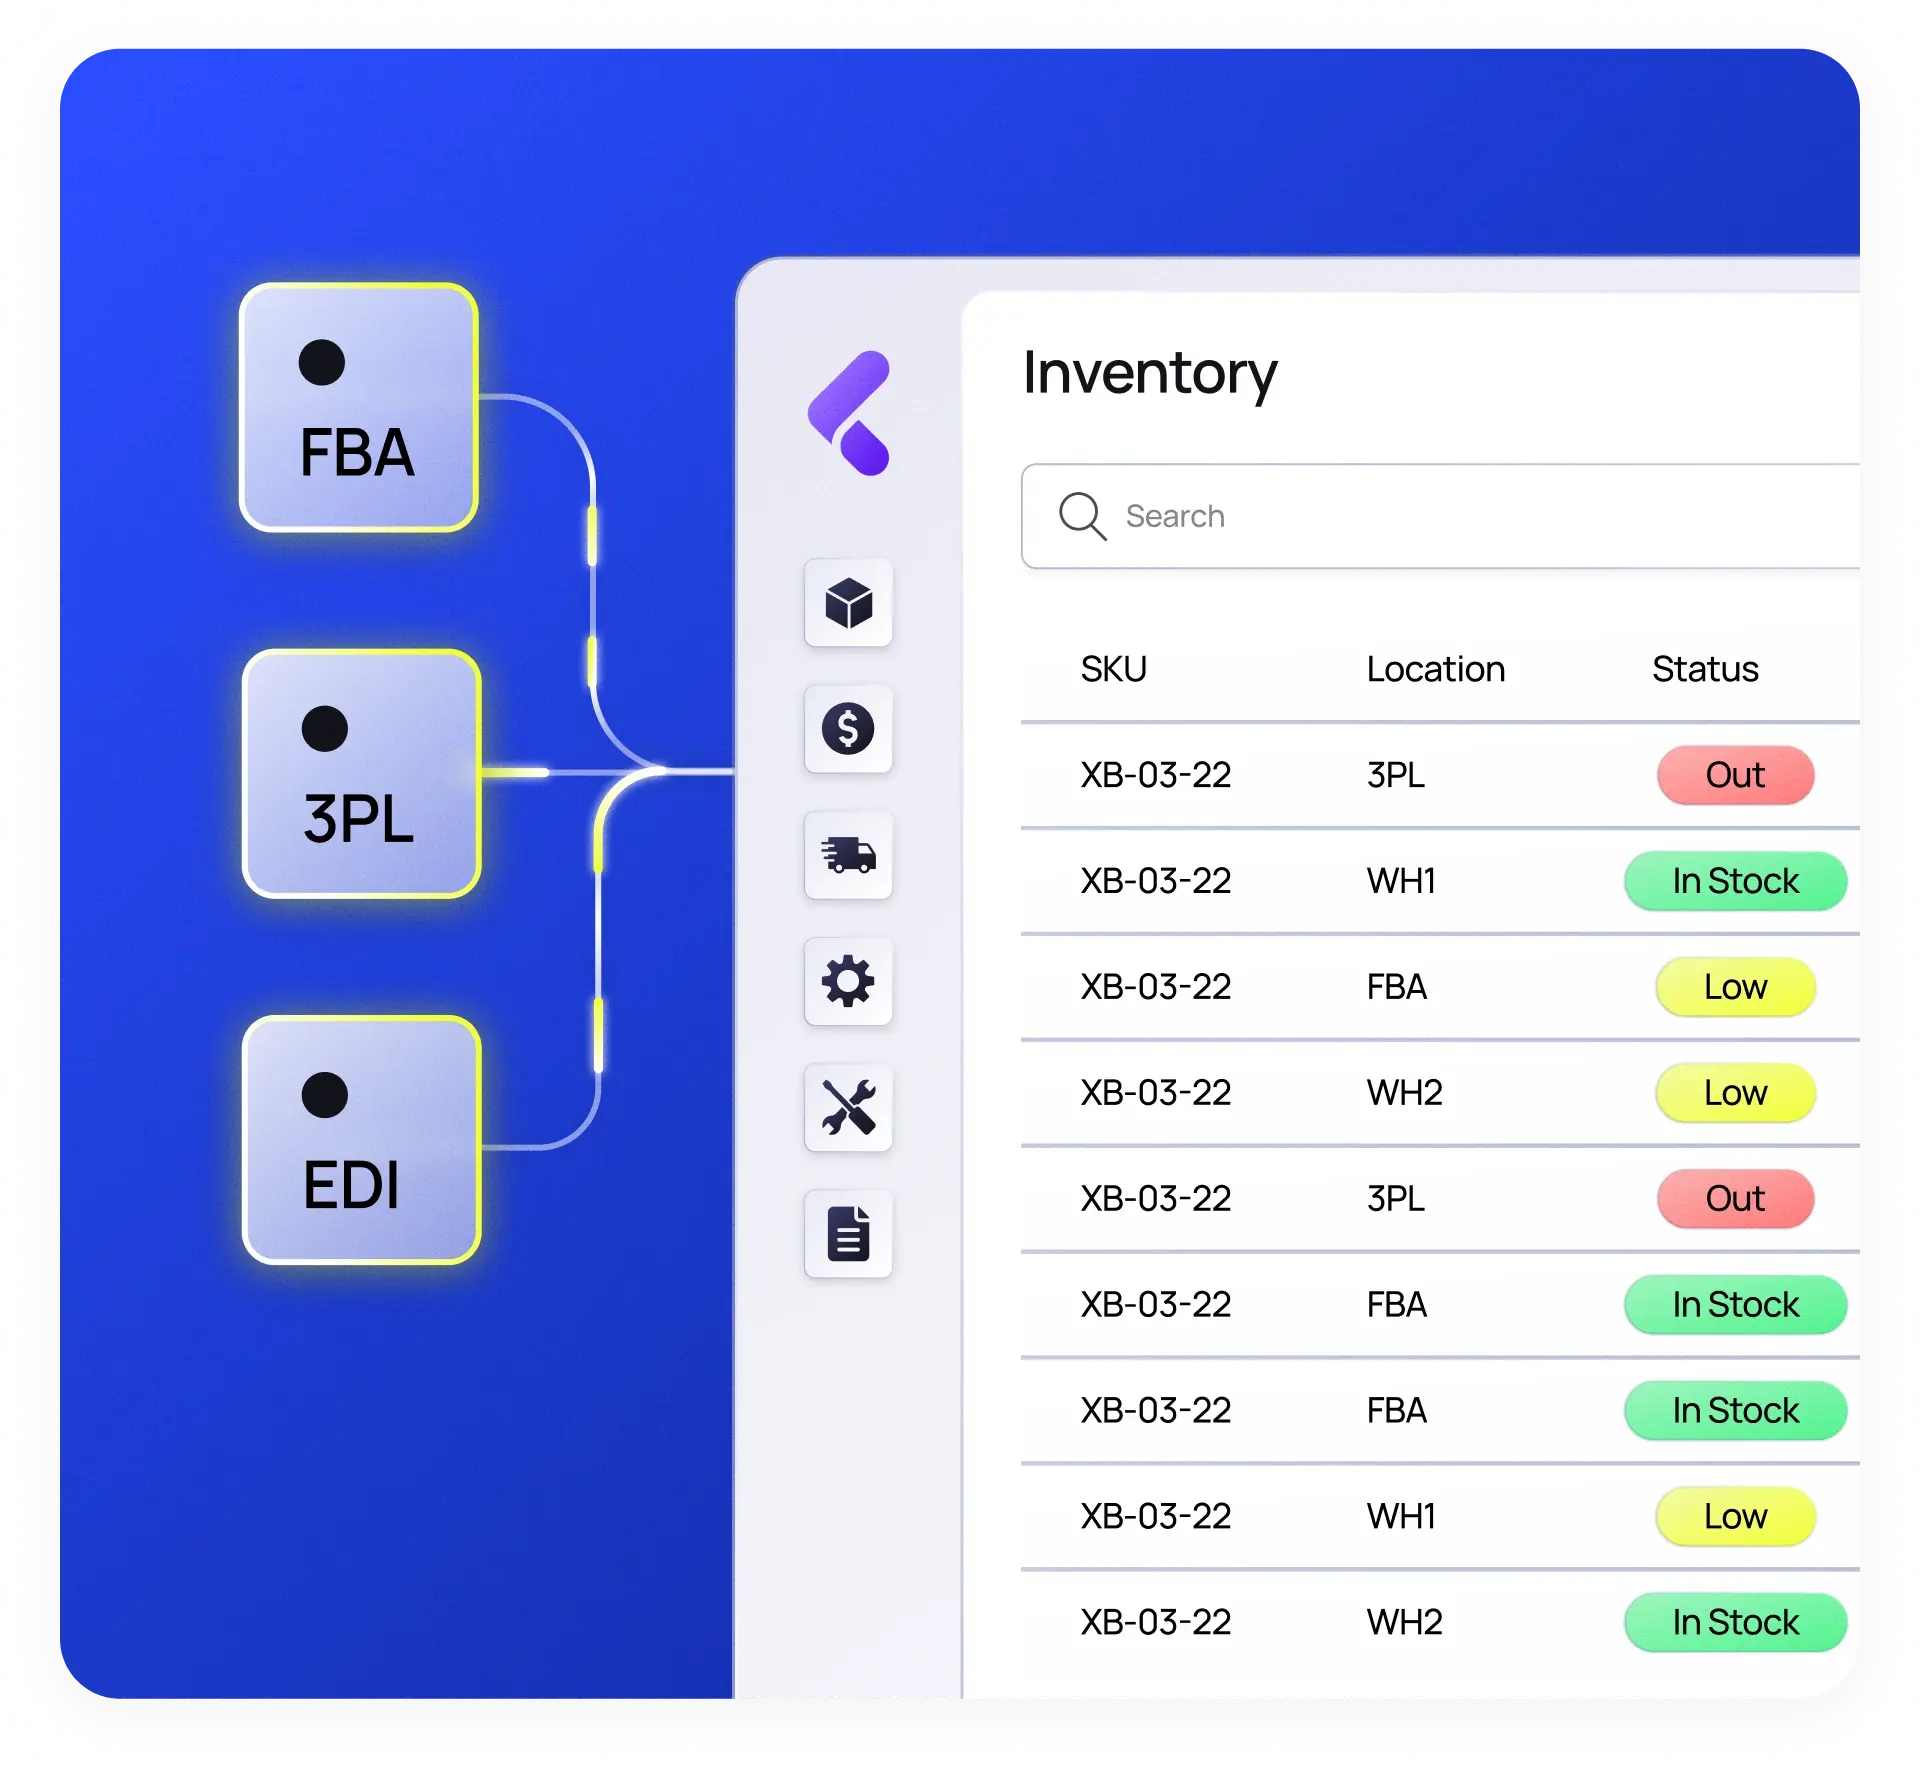Click the Status column header
The image size is (1920, 1771).
coord(1705,669)
